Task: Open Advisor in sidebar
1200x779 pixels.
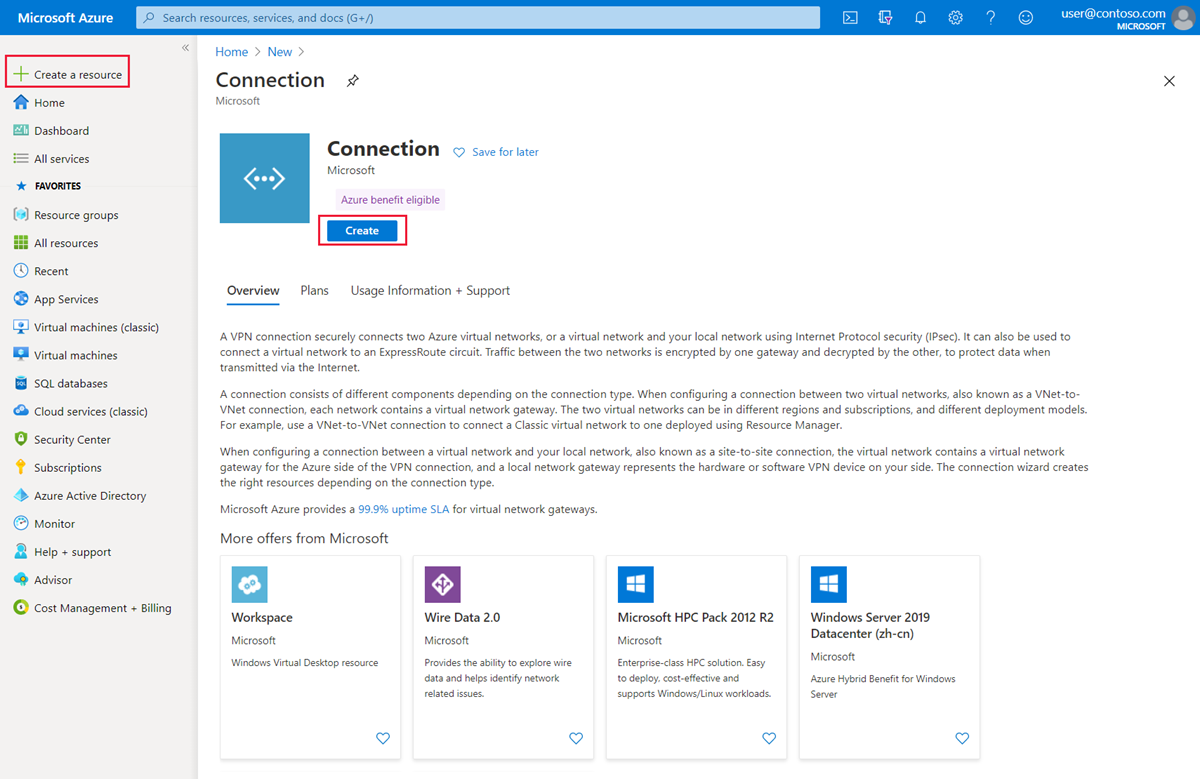Action: [43, 579]
